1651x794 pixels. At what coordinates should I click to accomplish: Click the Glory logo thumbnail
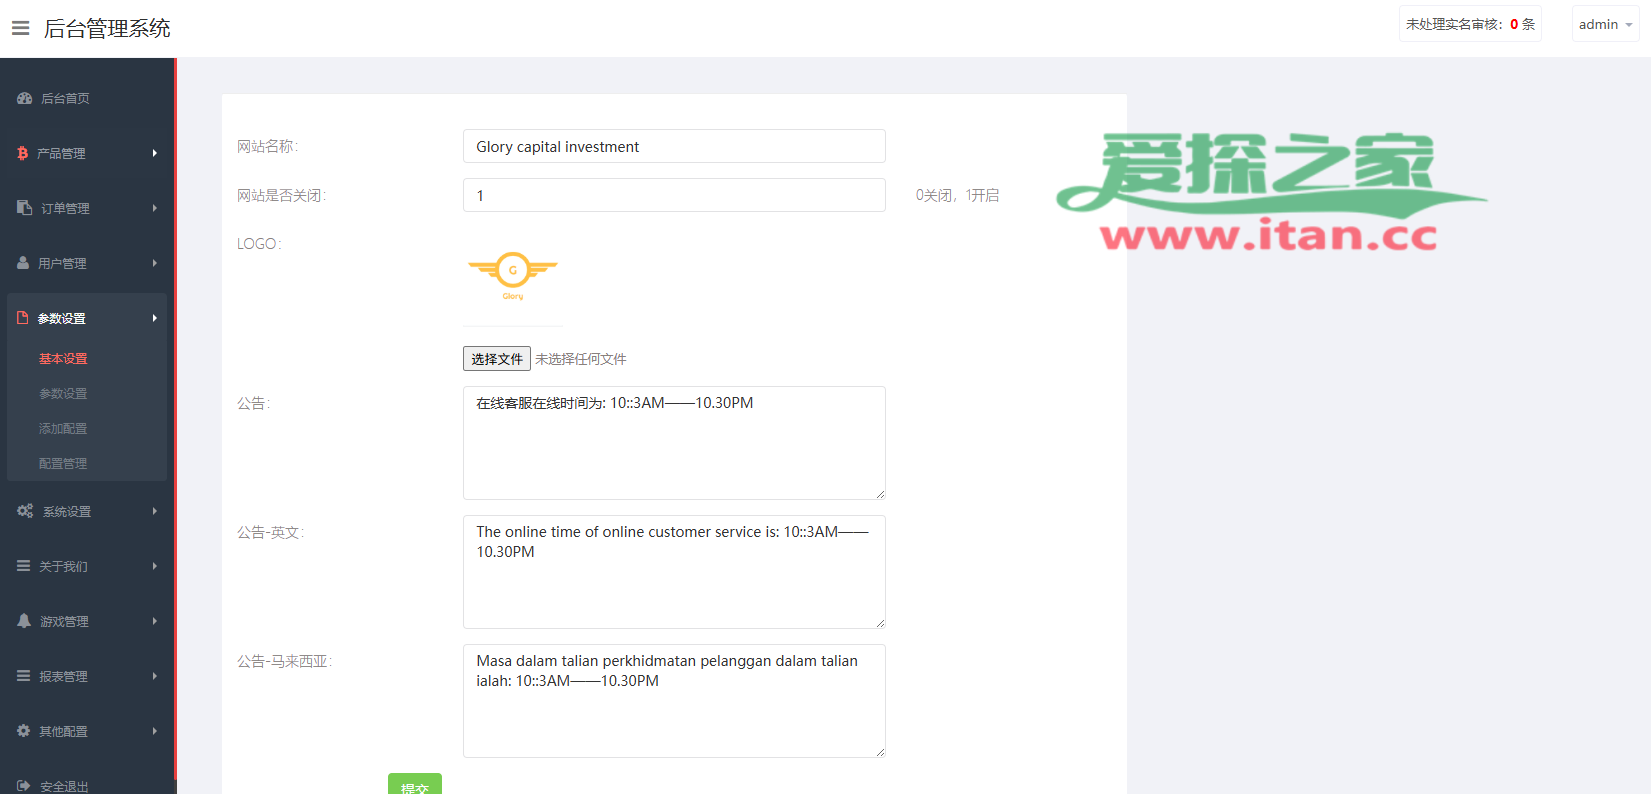pos(513,275)
